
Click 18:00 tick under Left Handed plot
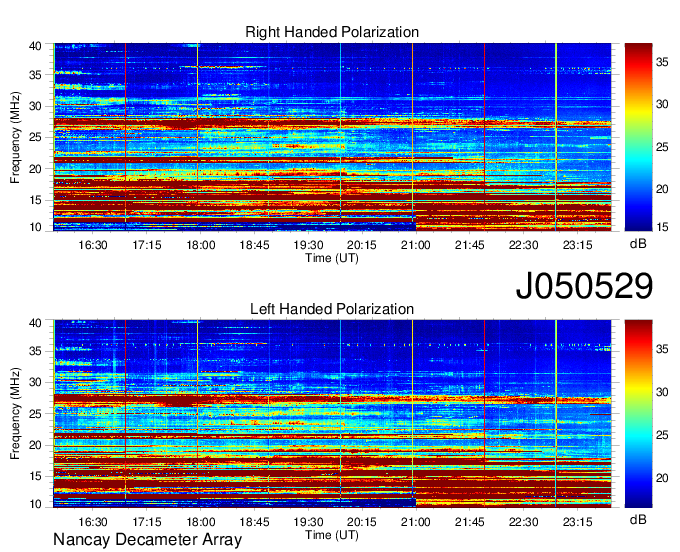(x=201, y=522)
